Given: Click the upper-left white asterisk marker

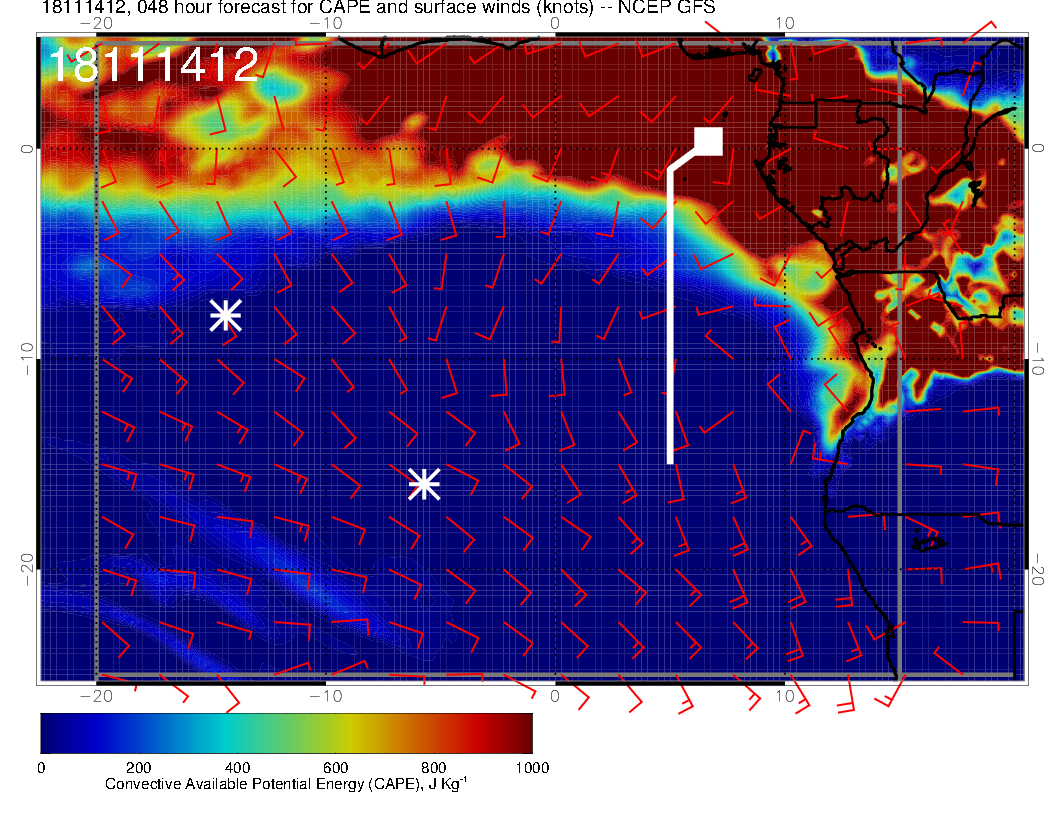Looking at the screenshot, I should (x=226, y=315).
